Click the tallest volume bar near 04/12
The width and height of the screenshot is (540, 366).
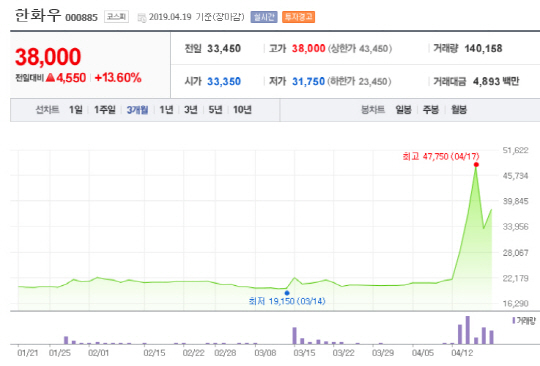coord(468,330)
